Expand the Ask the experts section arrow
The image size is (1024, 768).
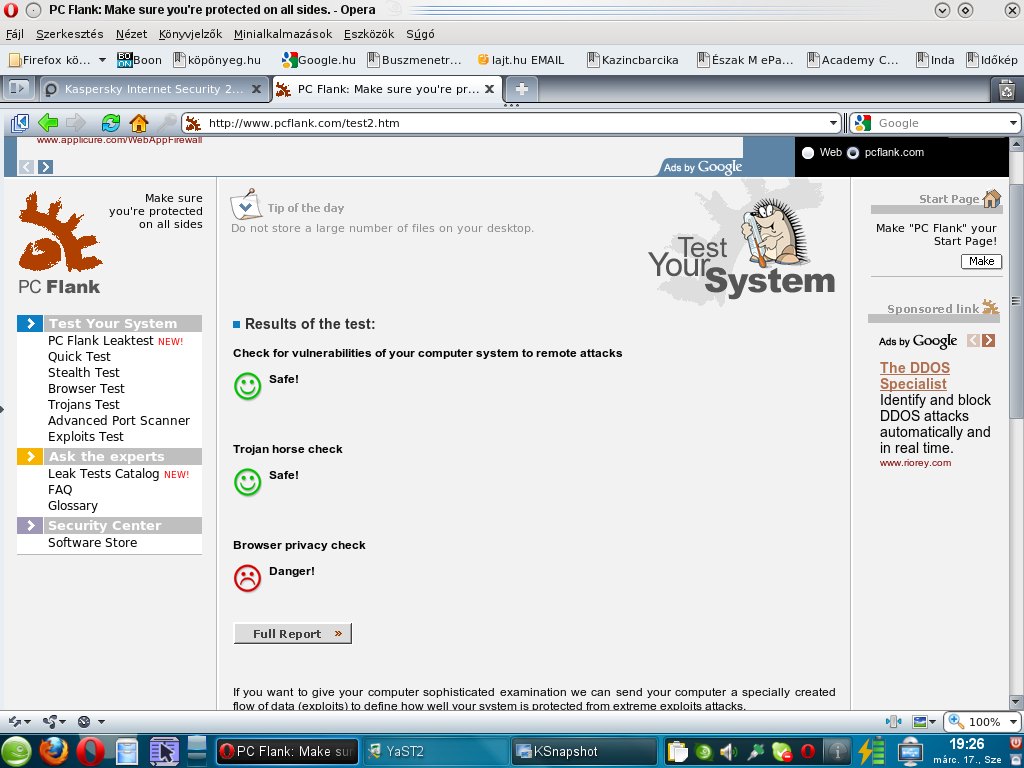tap(30, 456)
